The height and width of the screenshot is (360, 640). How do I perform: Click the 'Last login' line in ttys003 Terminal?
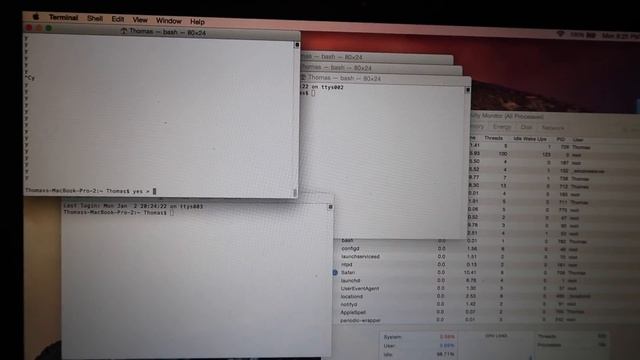click(133, 206)
